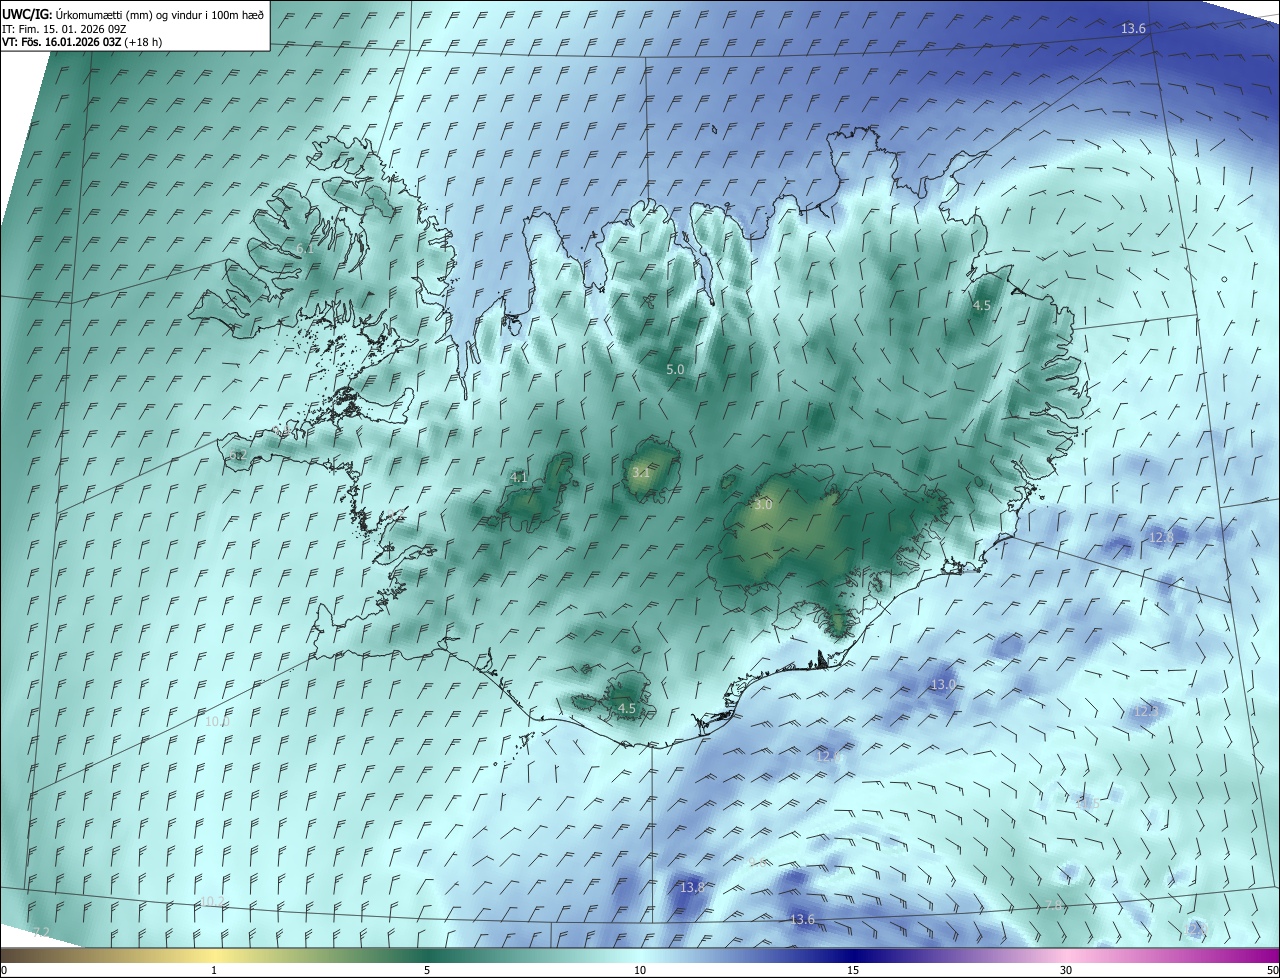Click the 5.0 value label on the map
Image resolution: width=1280 pixels, height=978 pixels.
pos(675,370)
